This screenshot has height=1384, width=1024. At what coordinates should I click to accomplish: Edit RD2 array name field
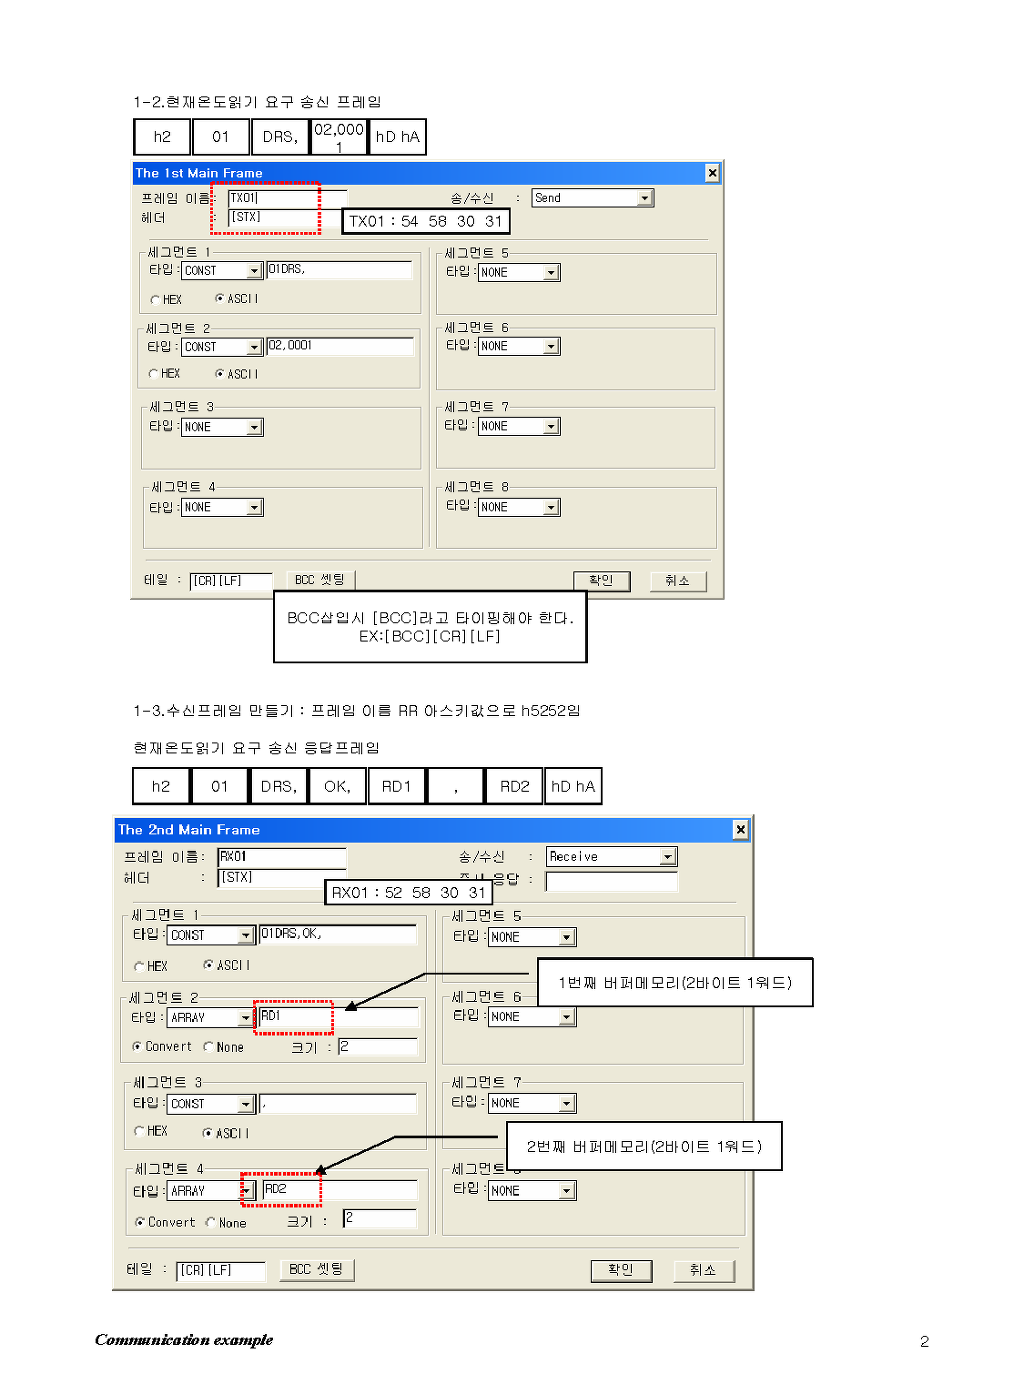click(339, 1190)
